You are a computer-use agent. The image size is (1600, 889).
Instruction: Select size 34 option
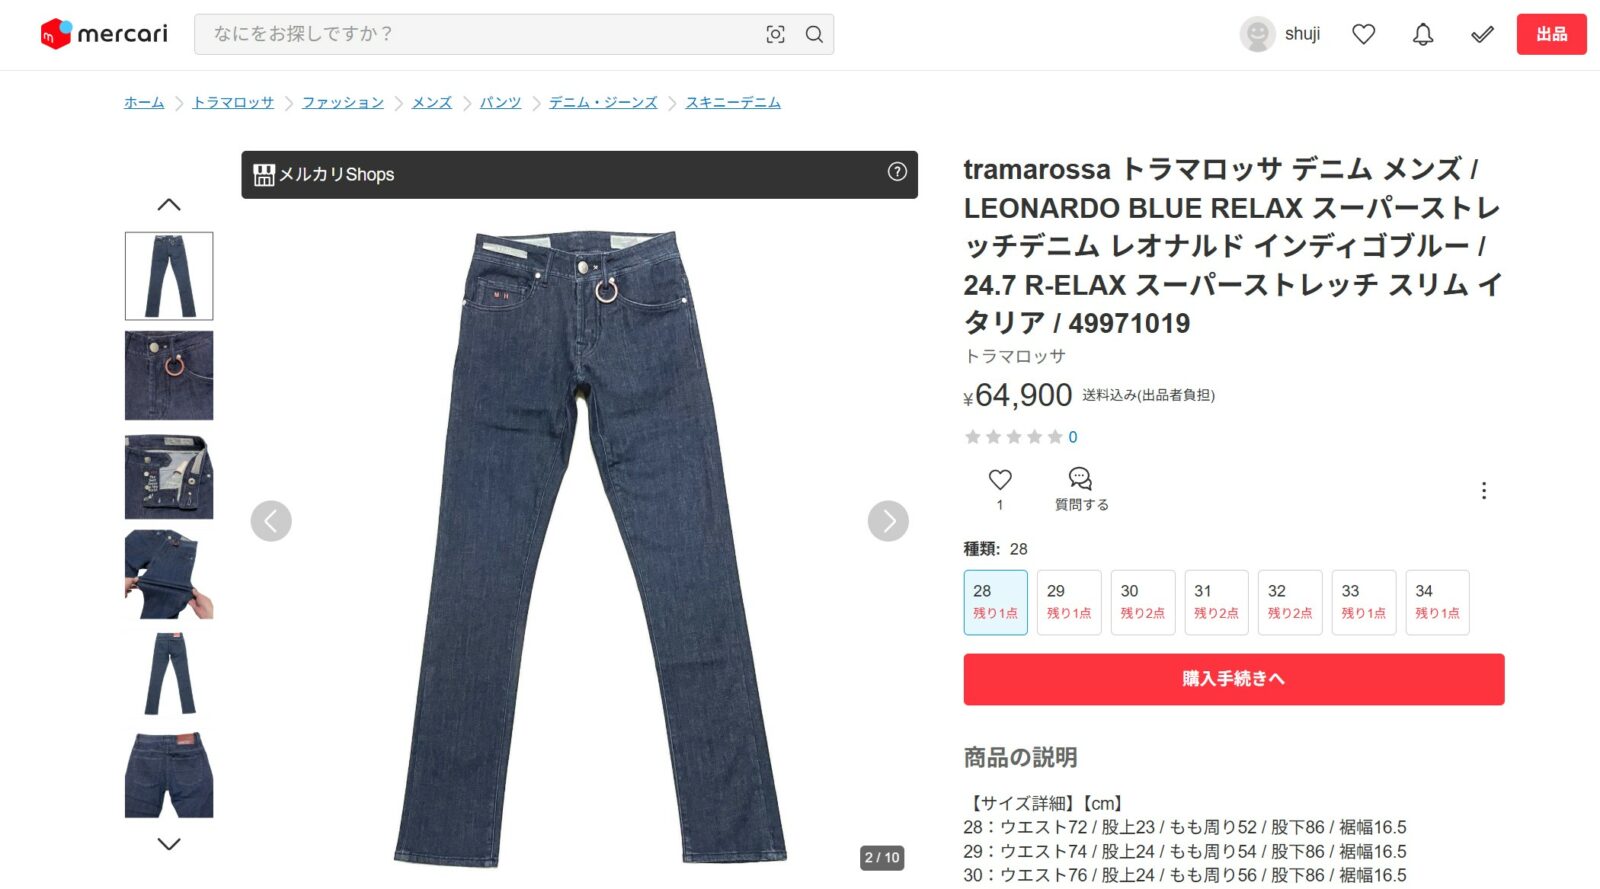tap(1437, 602)
